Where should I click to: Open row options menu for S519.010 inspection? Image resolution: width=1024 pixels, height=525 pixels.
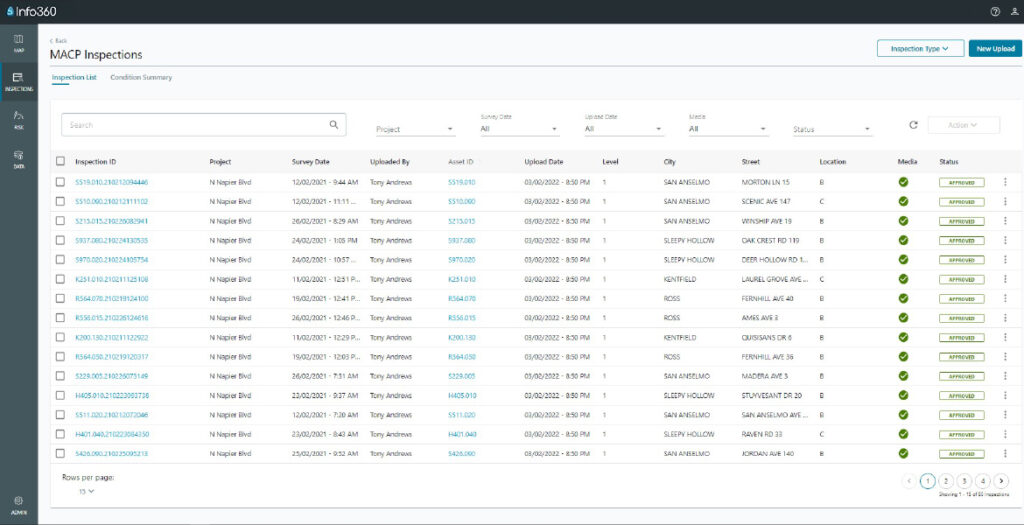pyautogui.click(x=1005, y=183)
